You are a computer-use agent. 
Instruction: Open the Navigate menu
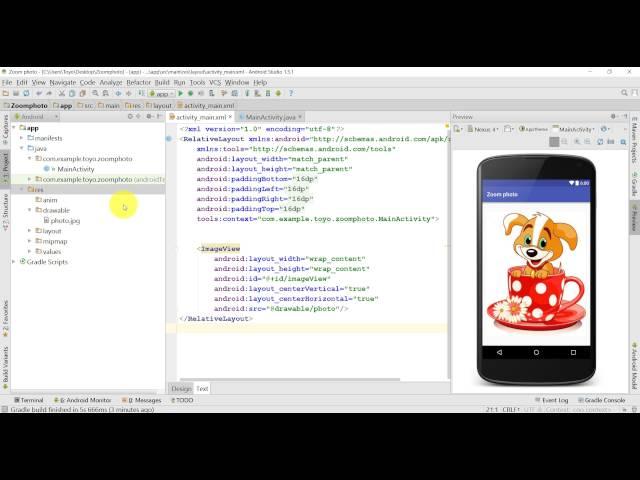pyautogui.click(x=63, y=82)
